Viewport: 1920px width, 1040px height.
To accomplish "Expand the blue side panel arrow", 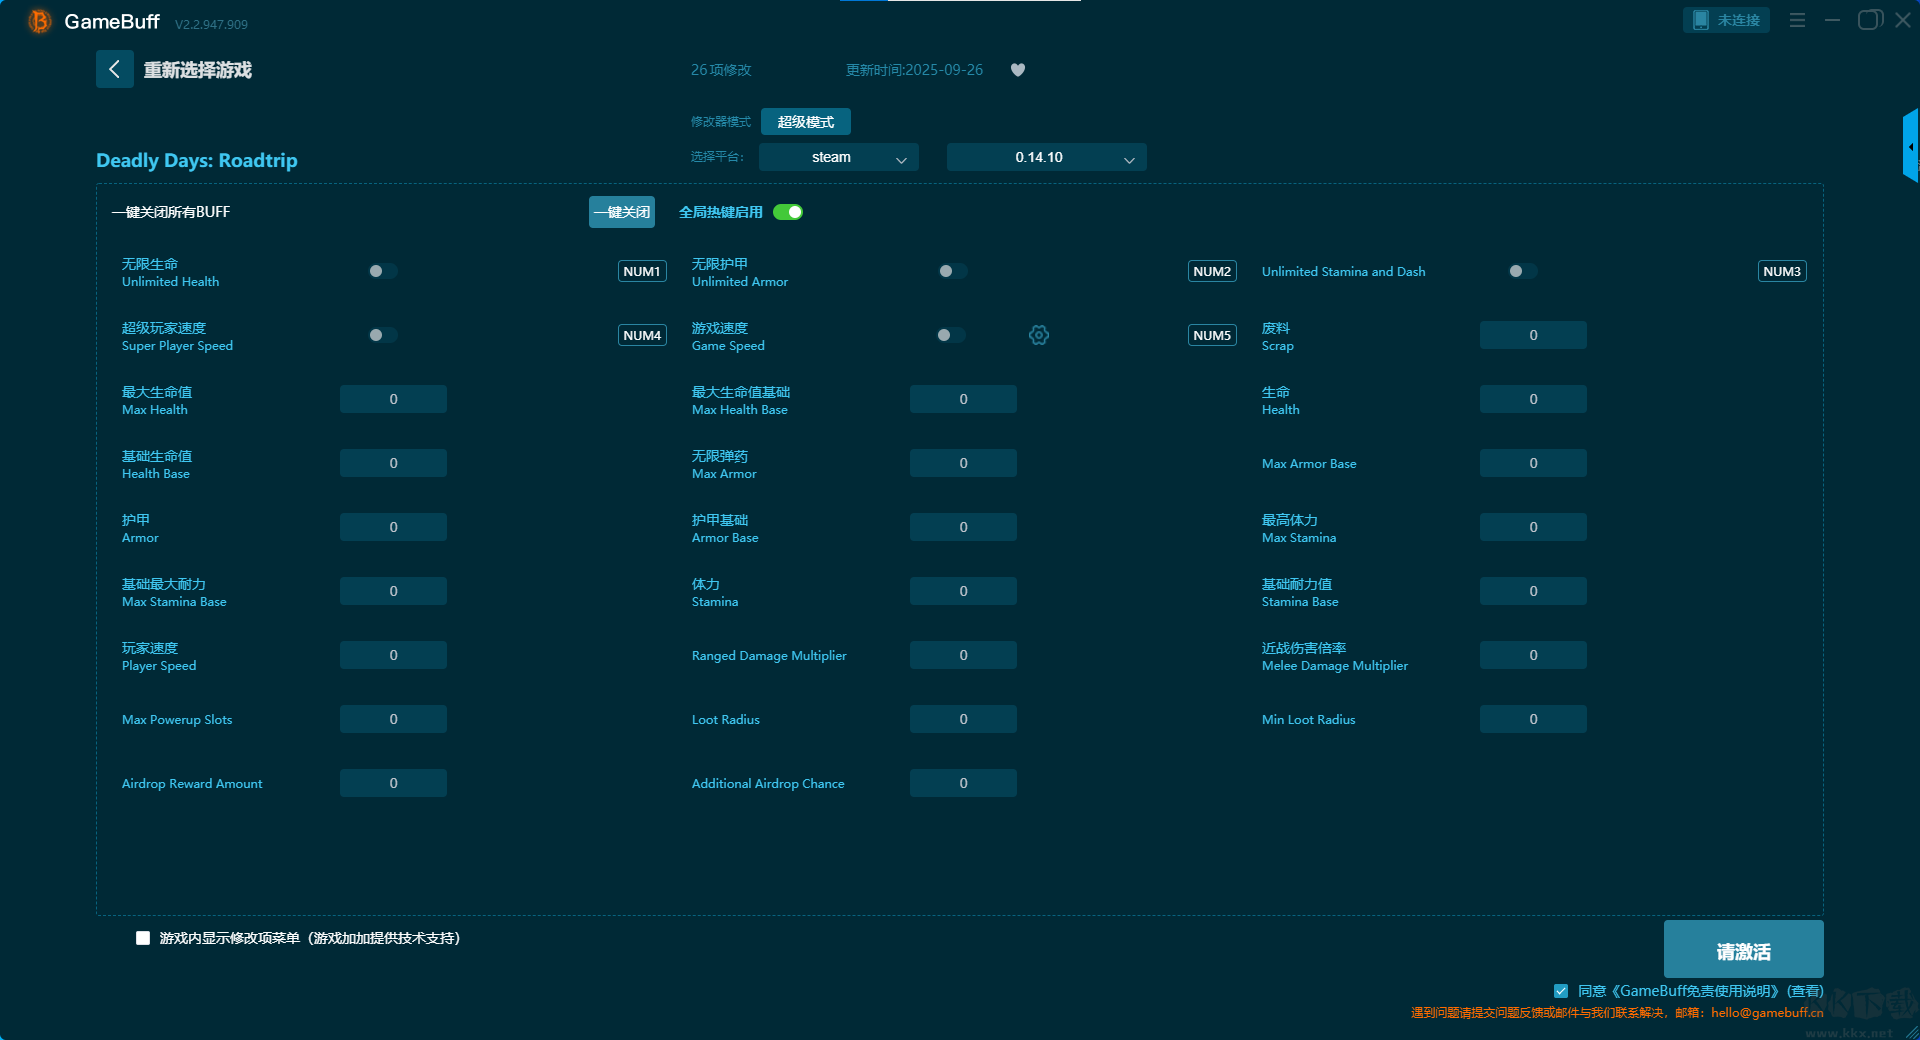I will click(1910, 147).
